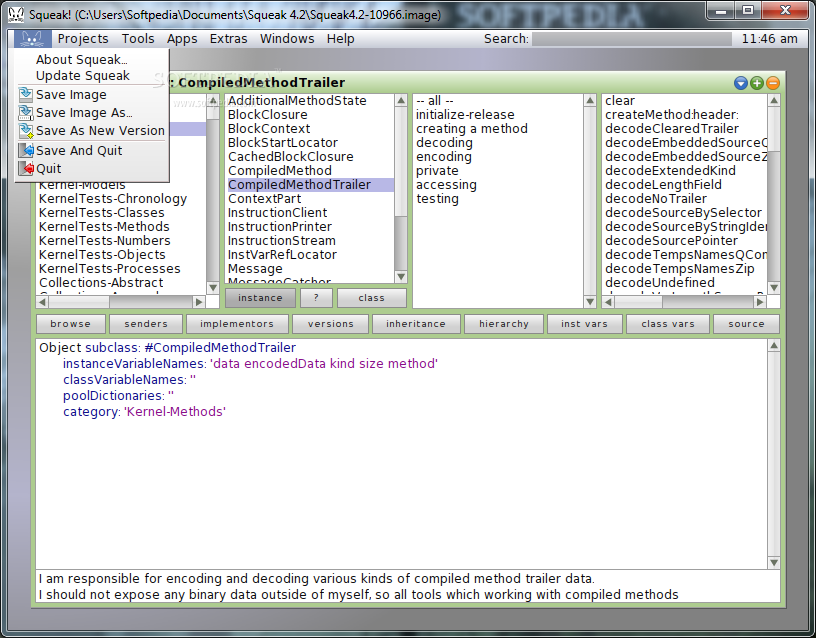Click right arrow of category list horizontal scrollbar
Image resolution: width=816 pixels, height=638 pixels.
click(199, 302)
